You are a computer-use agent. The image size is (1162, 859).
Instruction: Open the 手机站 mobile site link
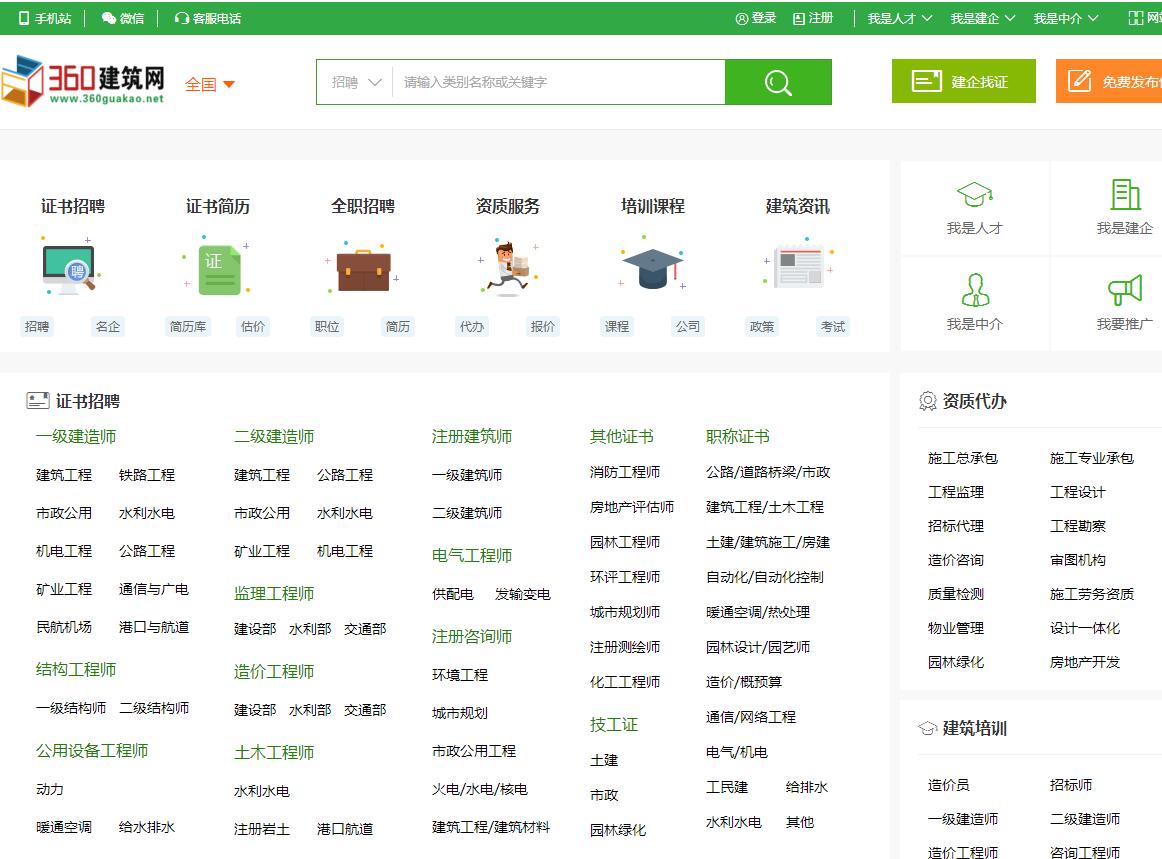[x=45, y=19]
